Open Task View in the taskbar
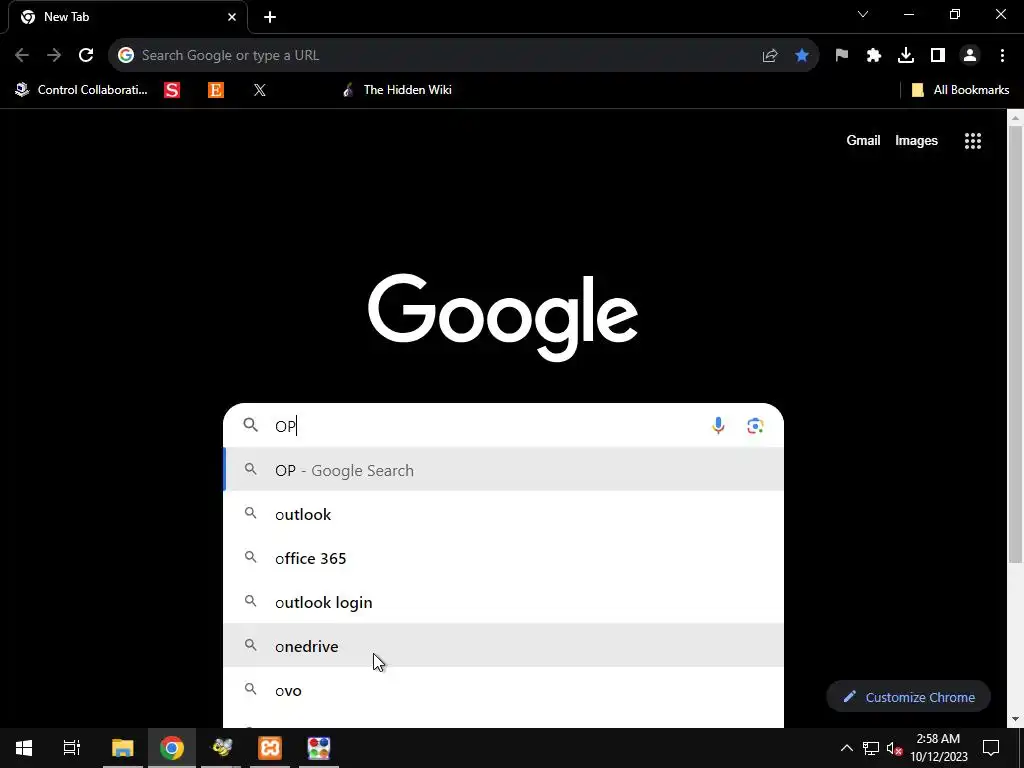 [x=72, y=748]
